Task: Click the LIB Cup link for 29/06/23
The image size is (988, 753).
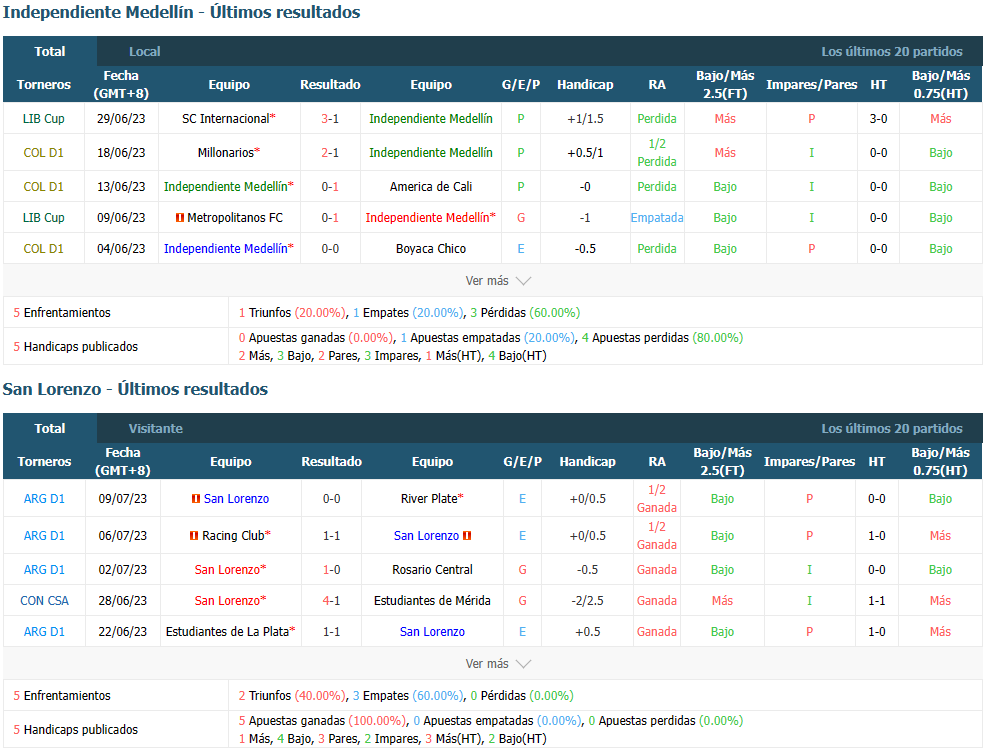Action: pos(43,119)
